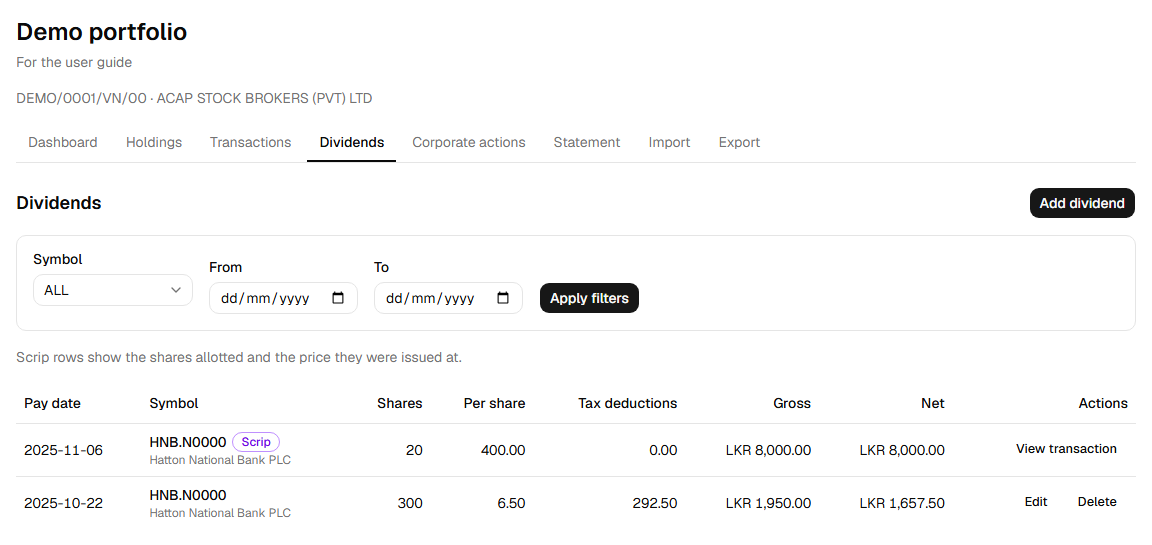View transaction for the scrip dividend
Image resolution: width=1152 pixels, height=545 pixels.
coord(1066,449)
